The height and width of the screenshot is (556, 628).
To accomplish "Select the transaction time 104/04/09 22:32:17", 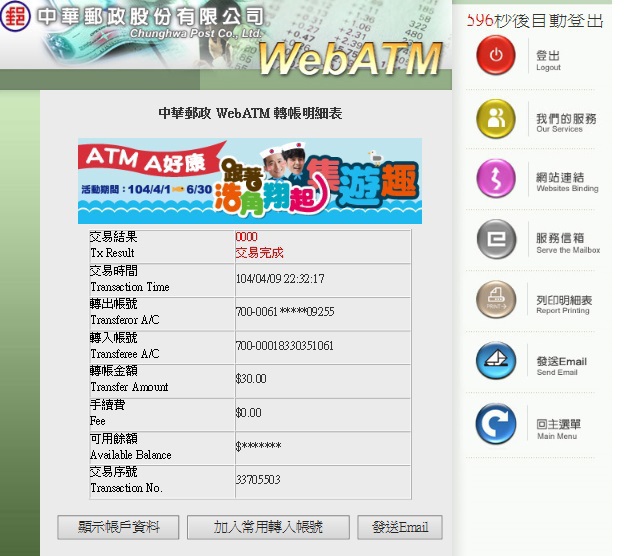I will (x=280, y=278).
